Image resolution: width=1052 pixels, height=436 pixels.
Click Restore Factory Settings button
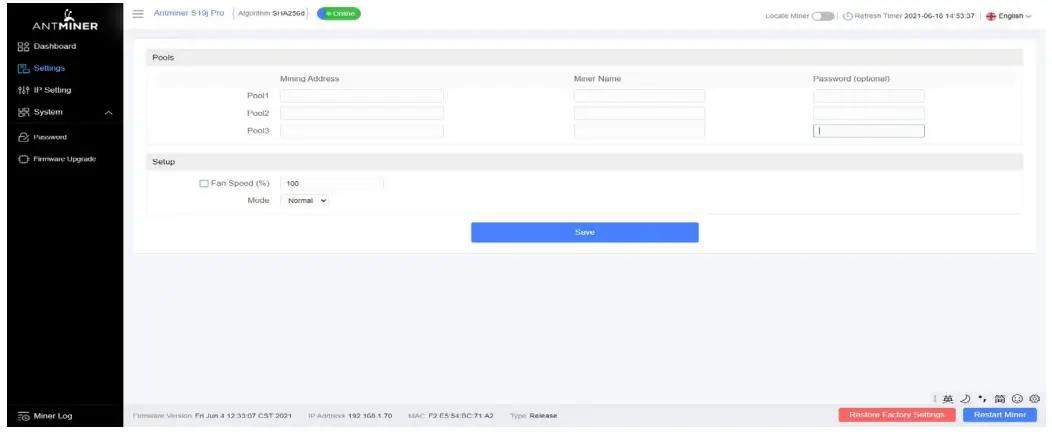click(897, 415)
